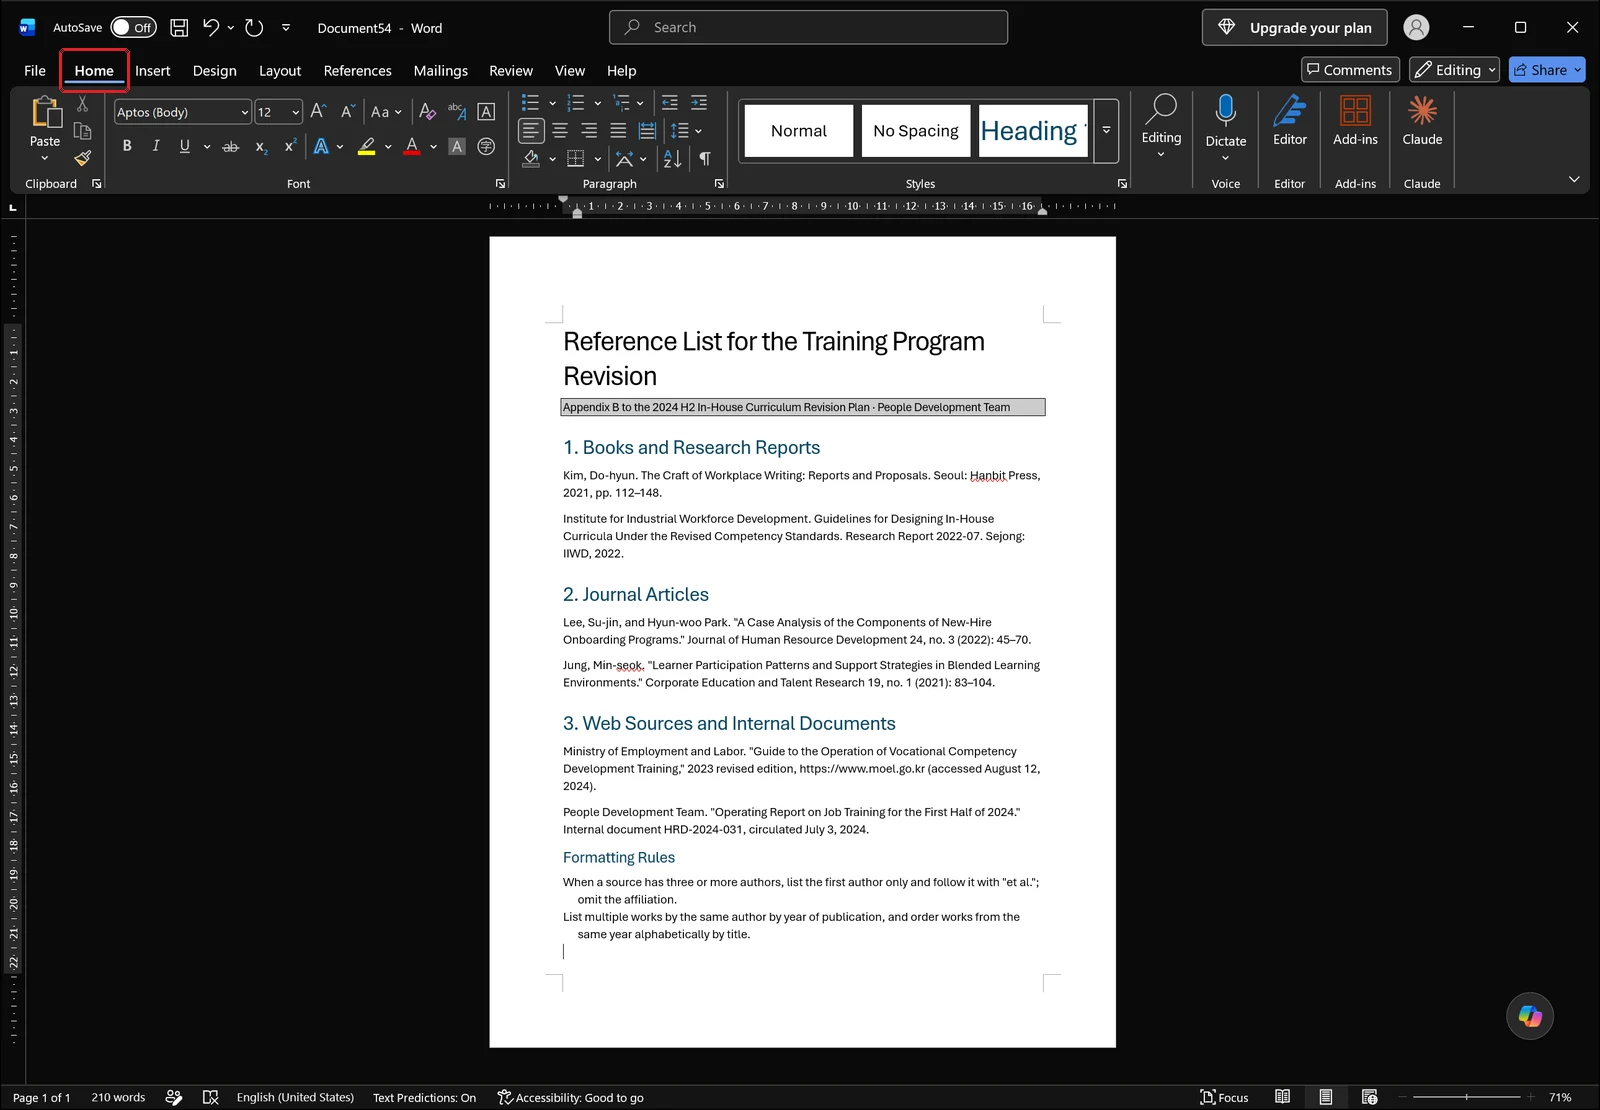
Task: Open the Share dropdown arrow
Action: (x=1578, y=70)
